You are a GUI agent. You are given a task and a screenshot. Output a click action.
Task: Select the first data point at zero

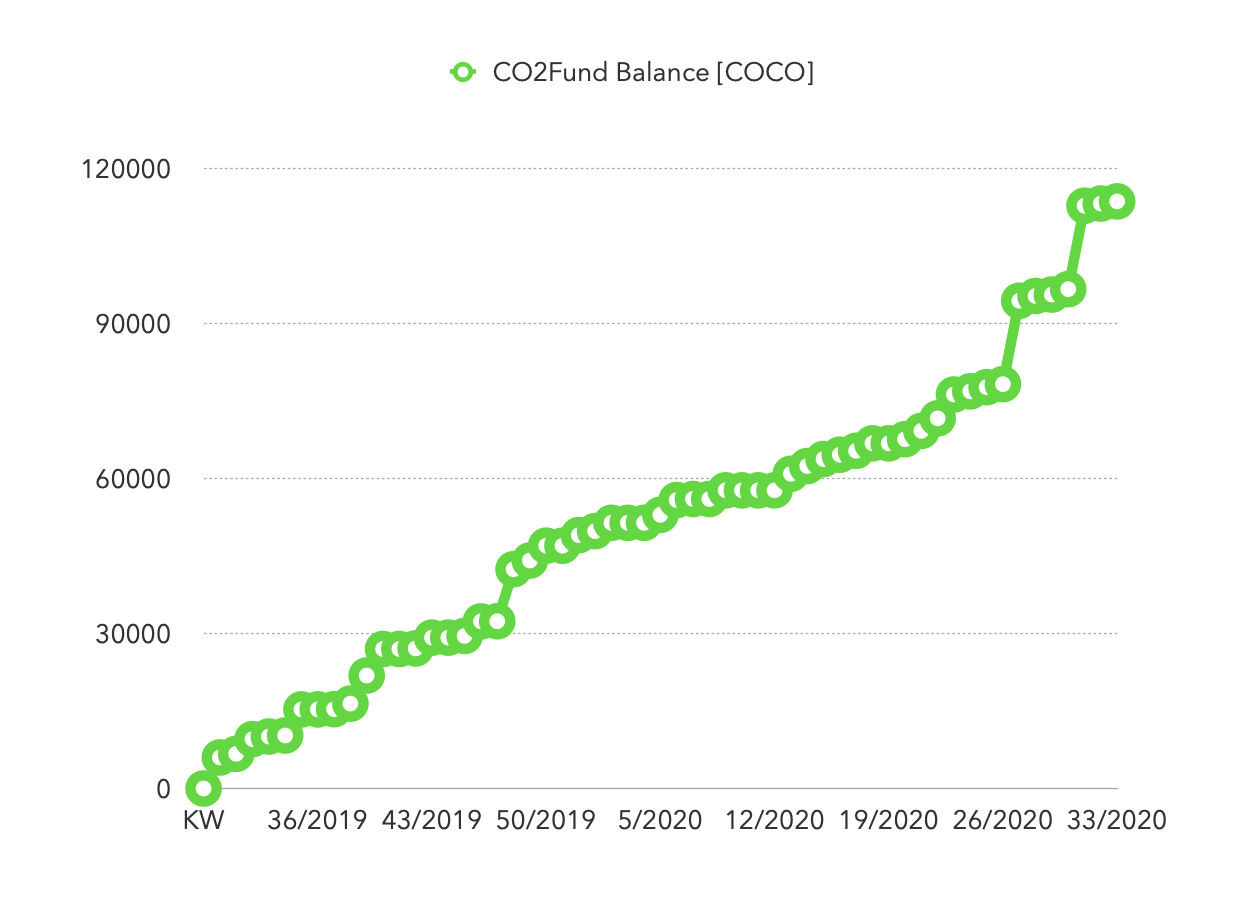pyautogui.click(x=204, y=789)
